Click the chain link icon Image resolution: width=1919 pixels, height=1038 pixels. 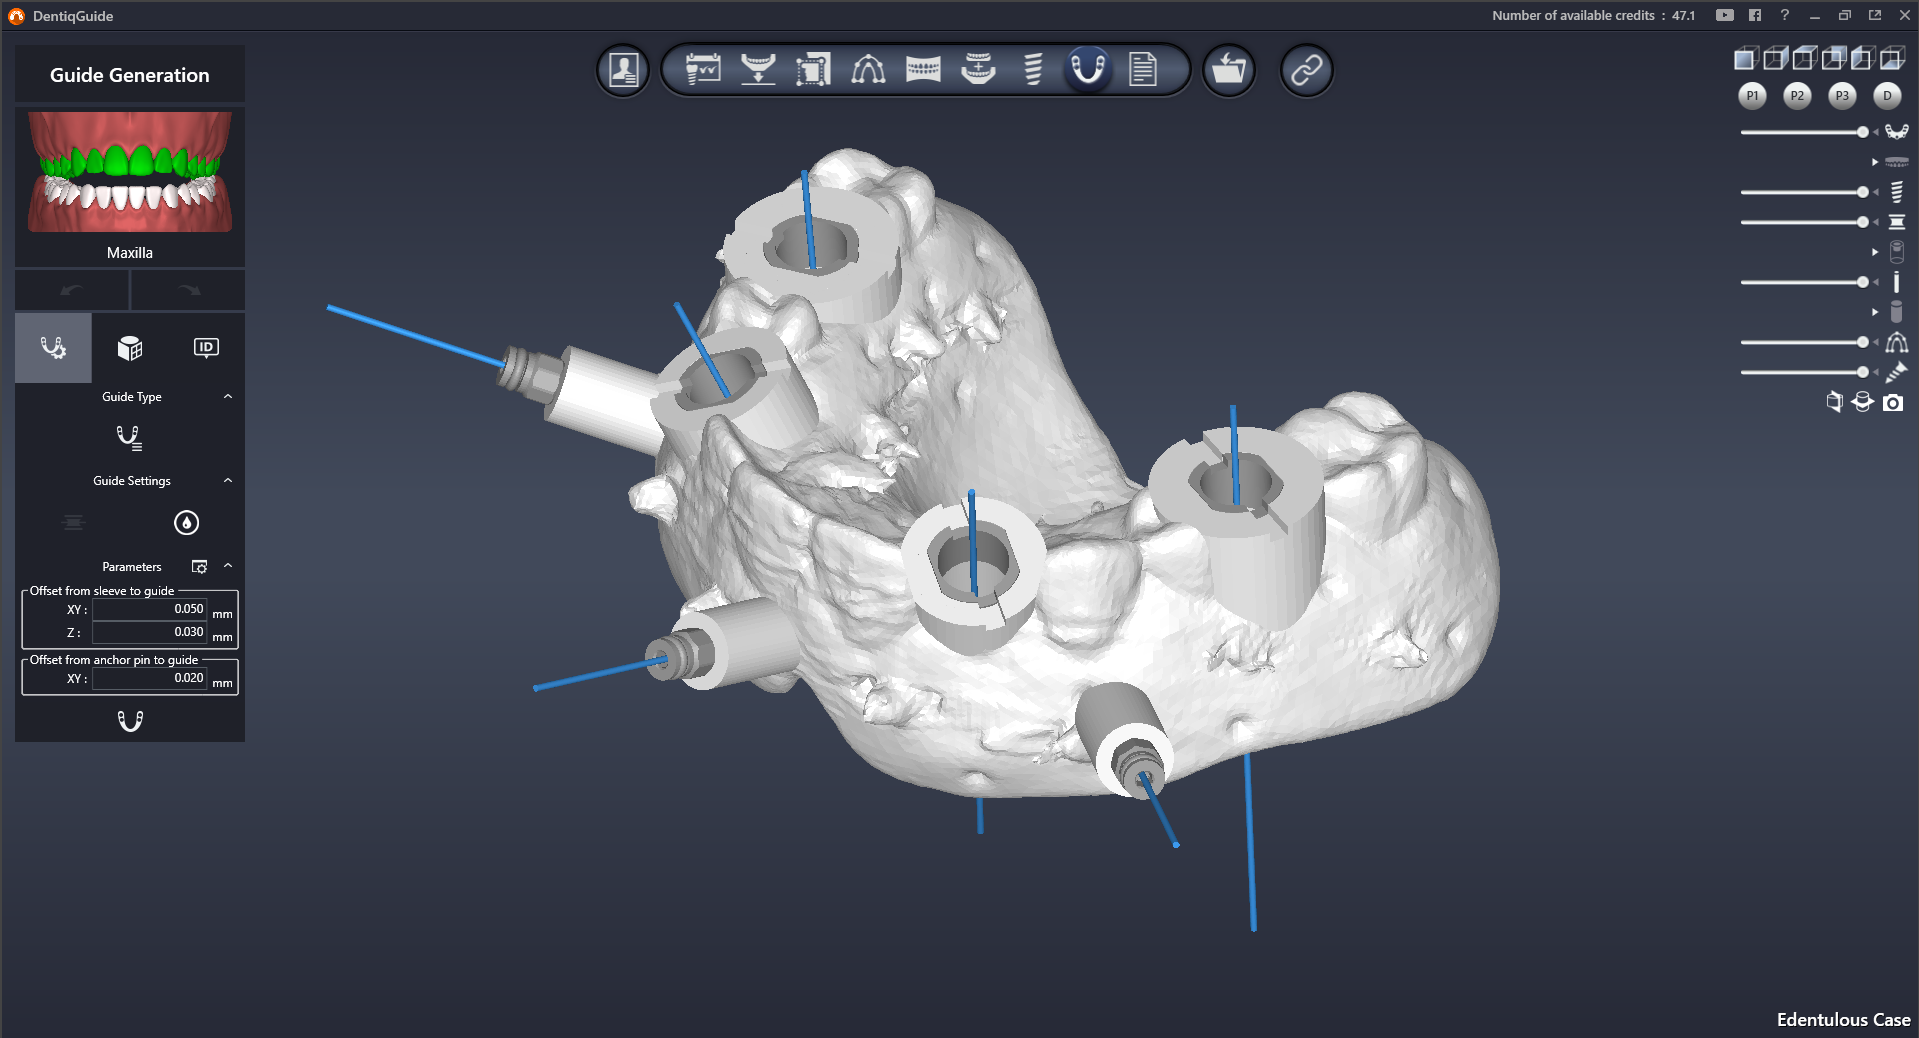(1306, 70)
